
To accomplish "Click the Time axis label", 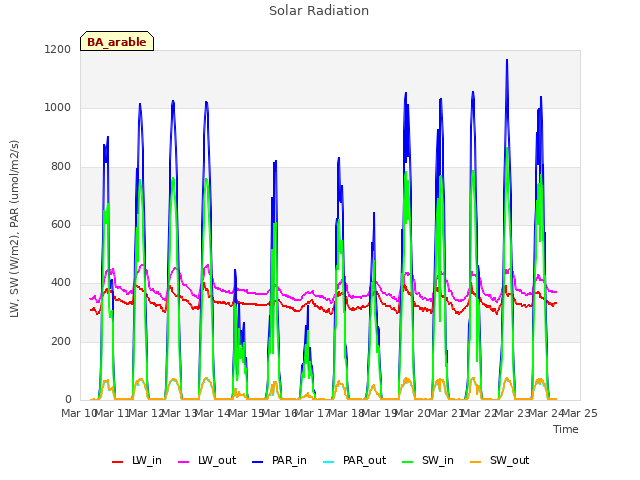I will 566,429.
